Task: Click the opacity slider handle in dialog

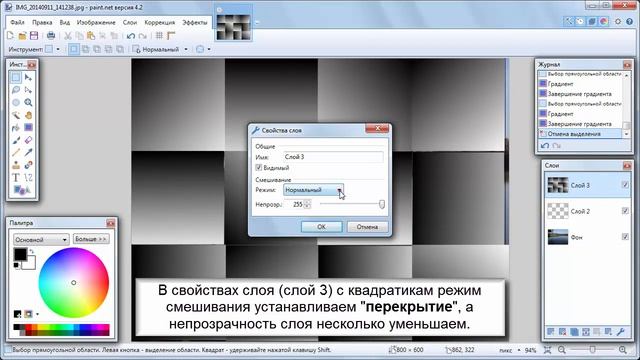Action: (382, 204)
